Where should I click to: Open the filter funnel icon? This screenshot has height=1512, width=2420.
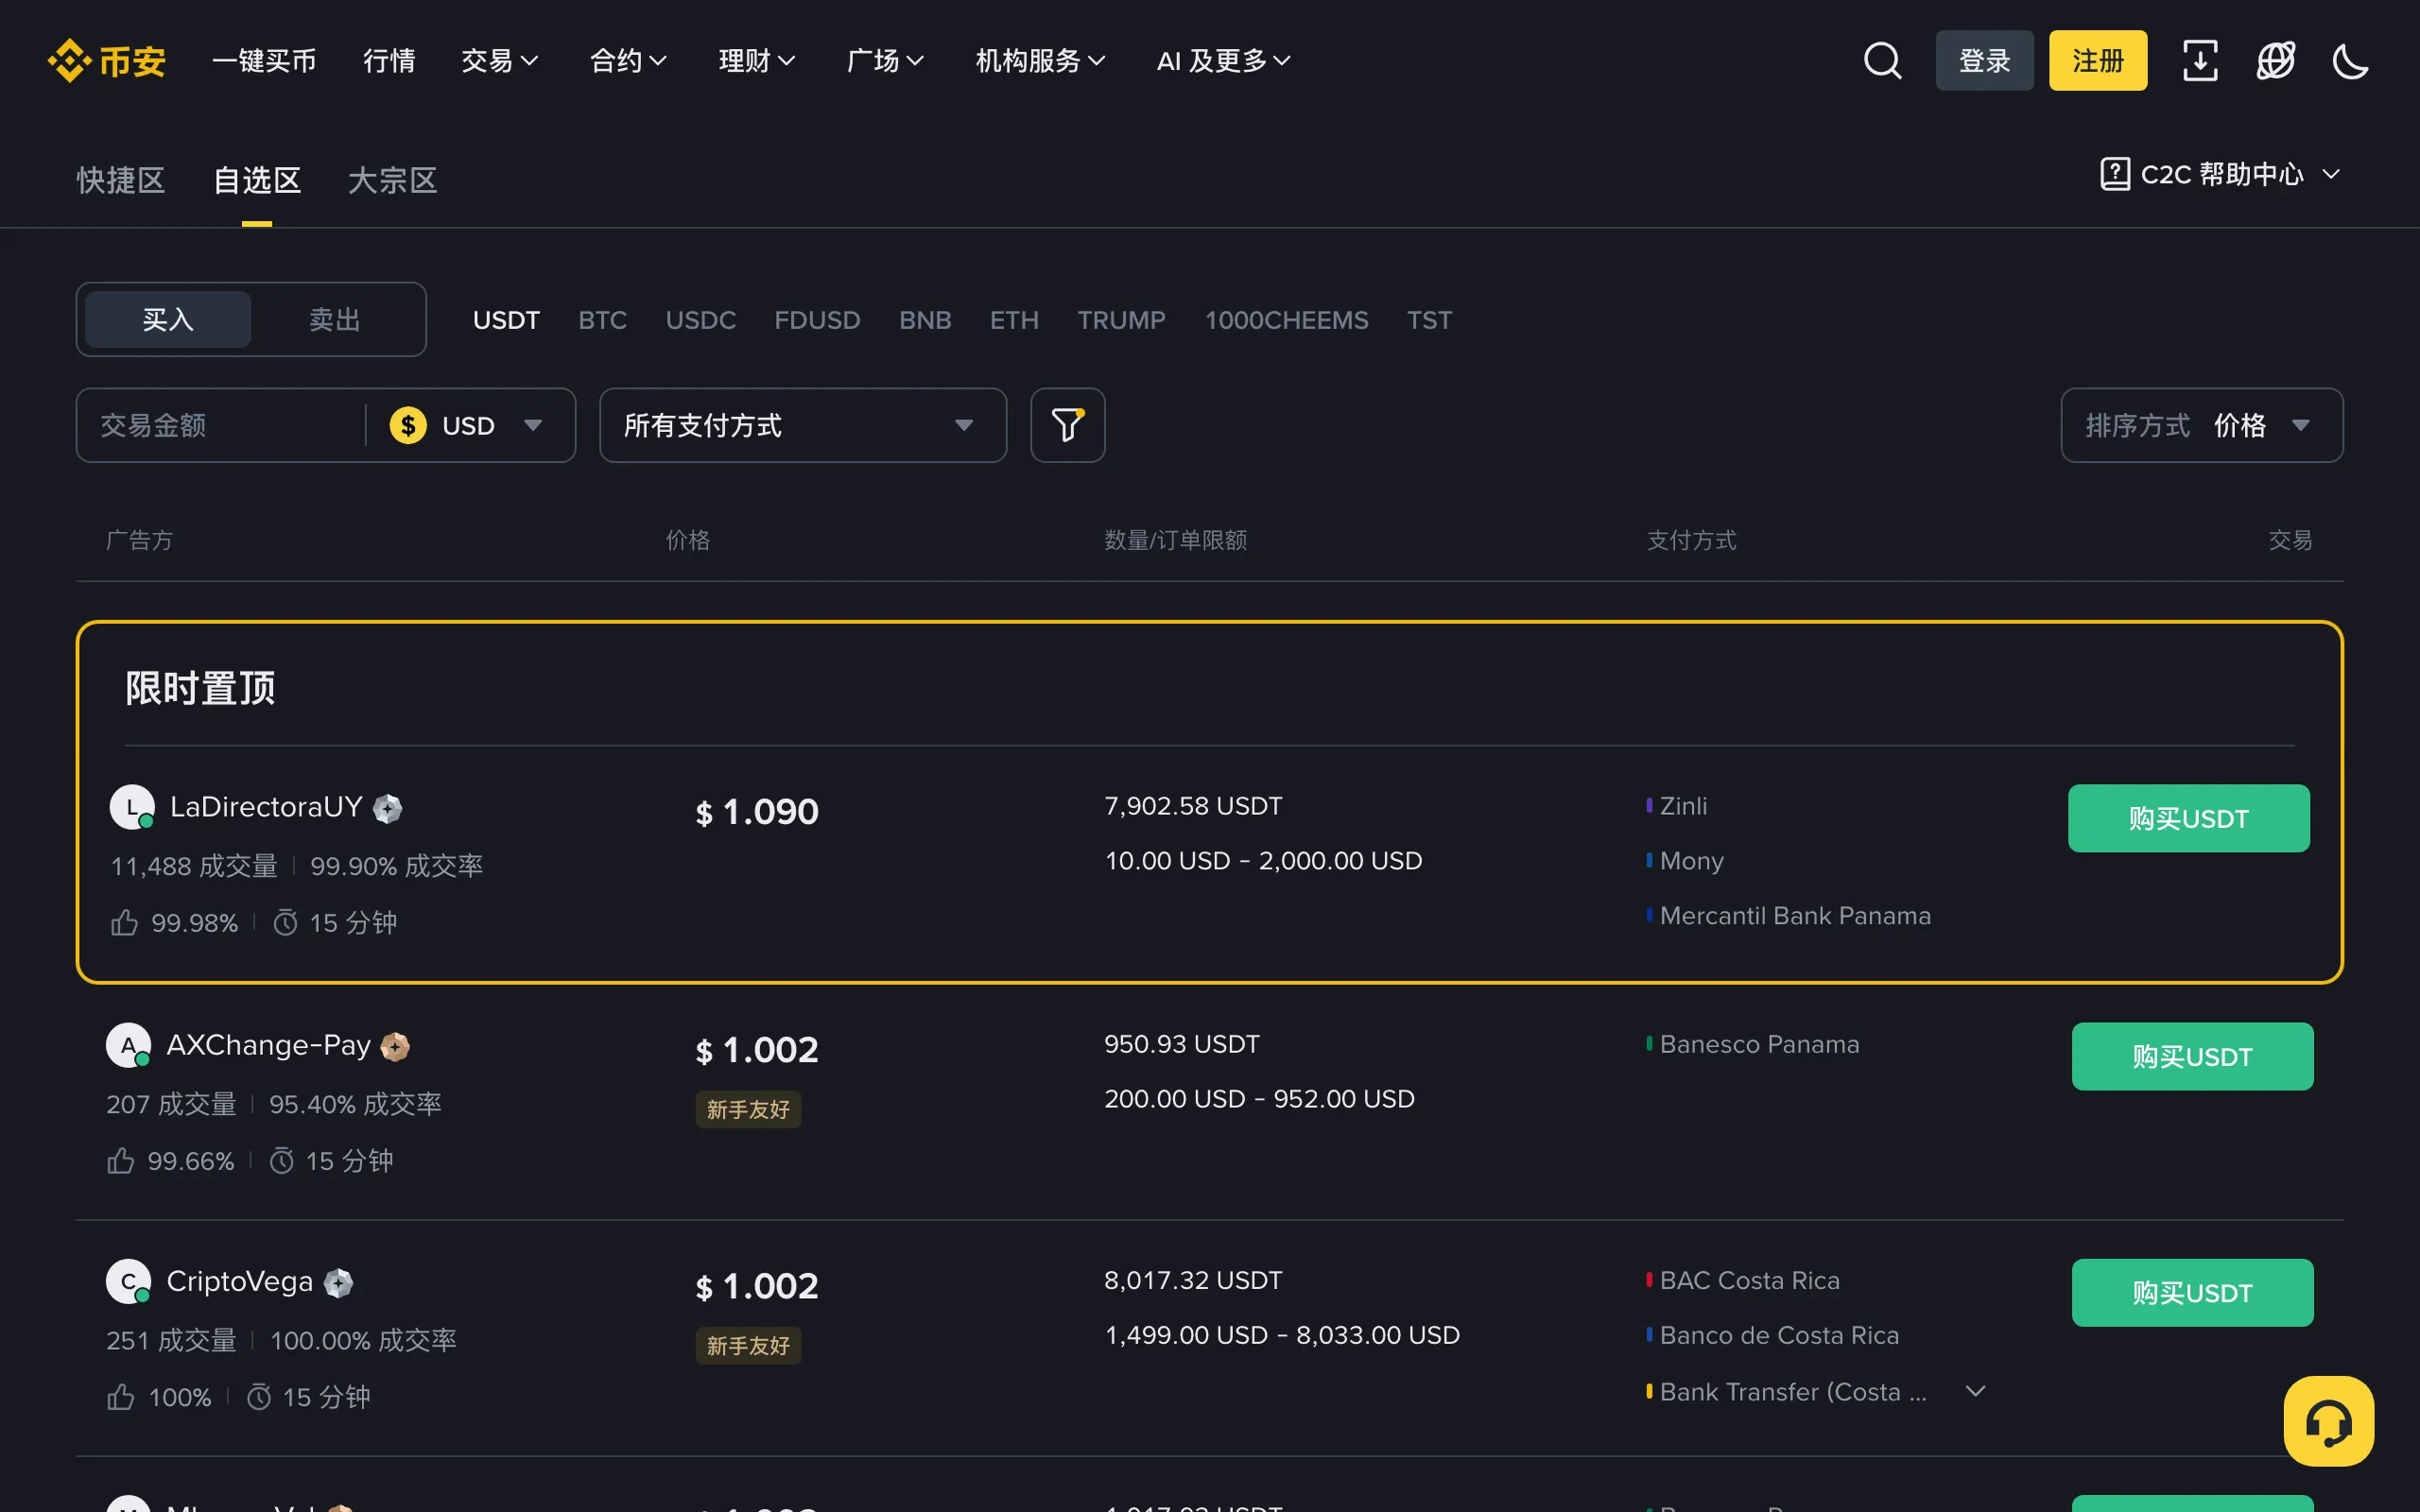(1067, 425)
